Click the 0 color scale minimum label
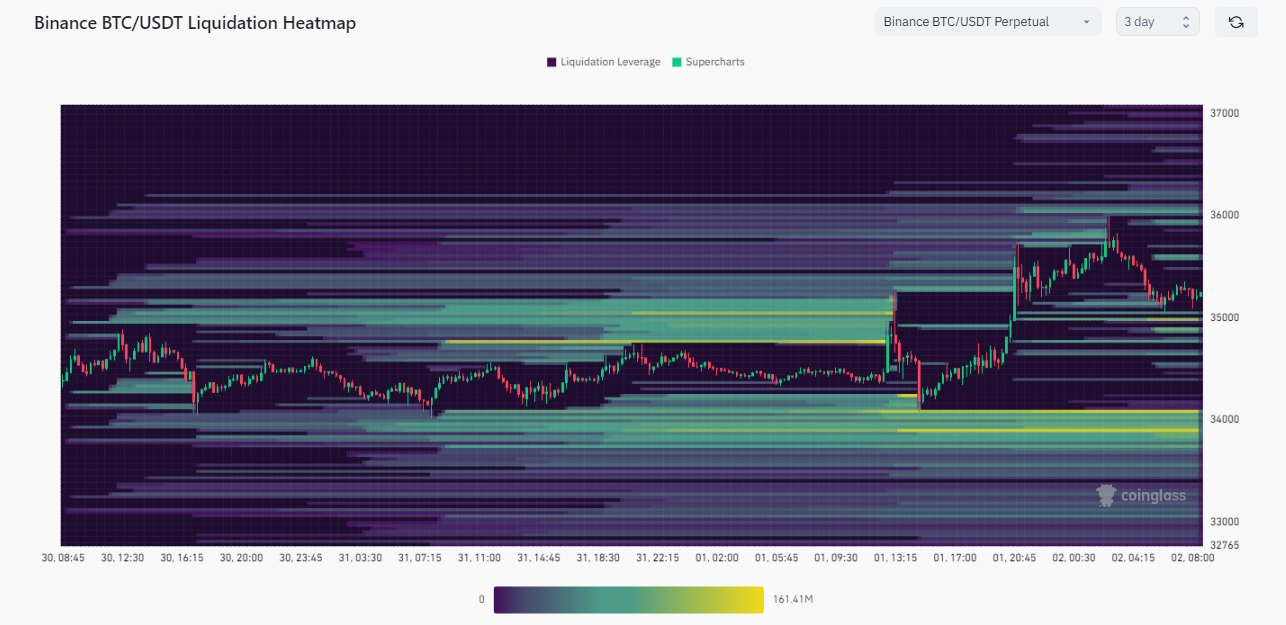 (481, 599)
